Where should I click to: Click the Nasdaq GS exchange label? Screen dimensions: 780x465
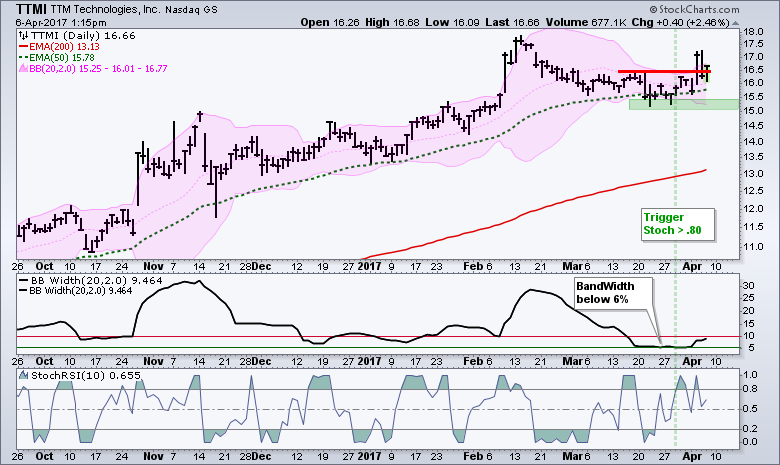(192, 9)
